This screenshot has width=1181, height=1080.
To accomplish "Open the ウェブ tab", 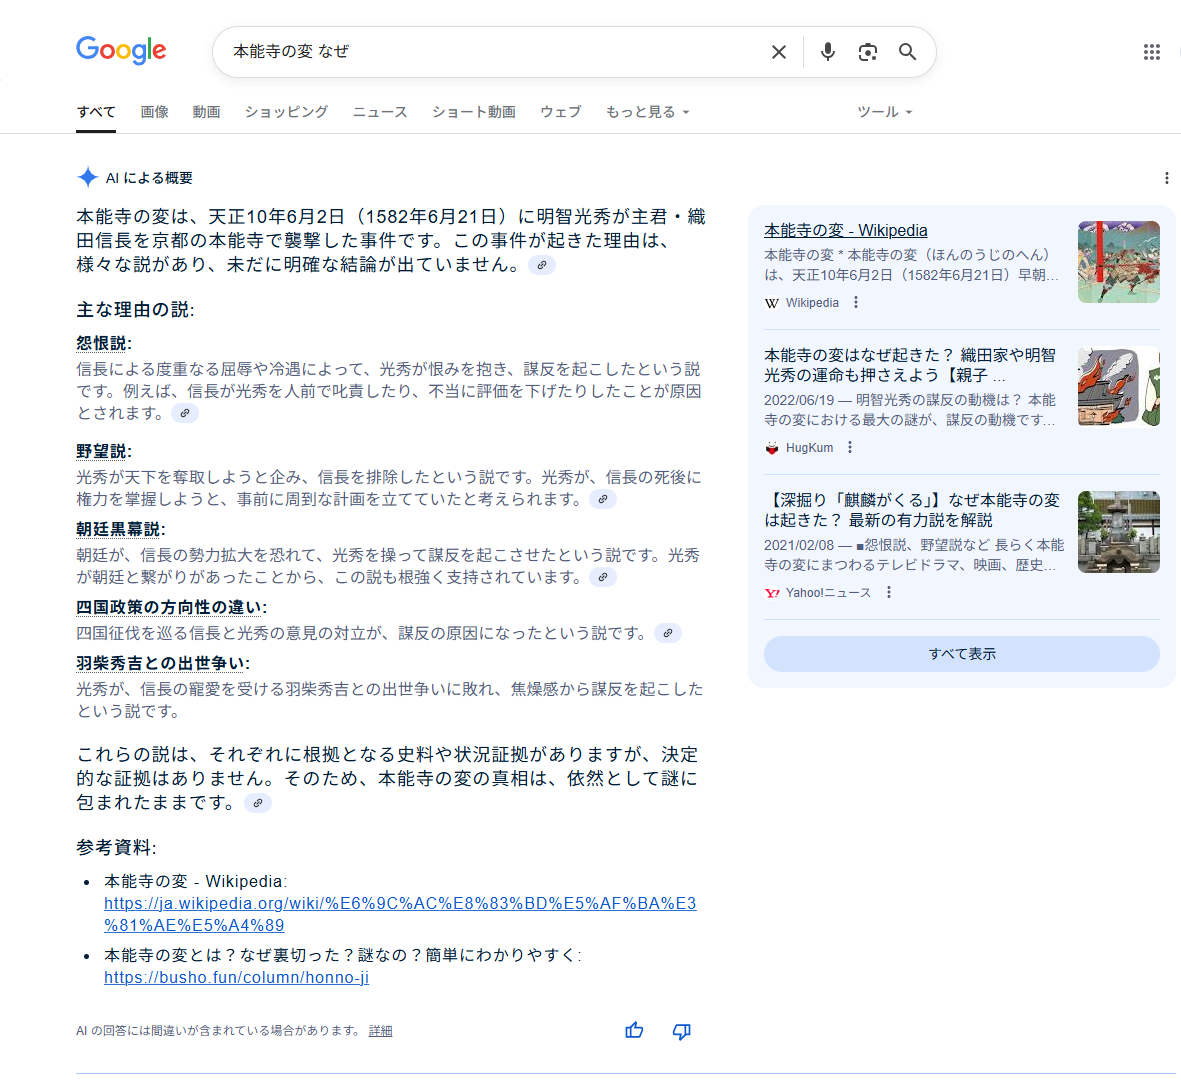I will pos(561,112).
